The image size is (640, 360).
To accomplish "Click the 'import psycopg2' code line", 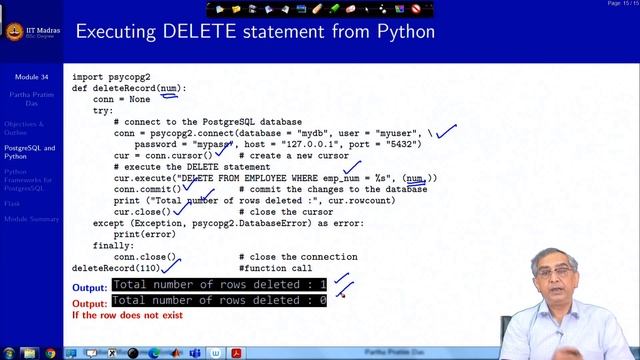I will [111, 77].
